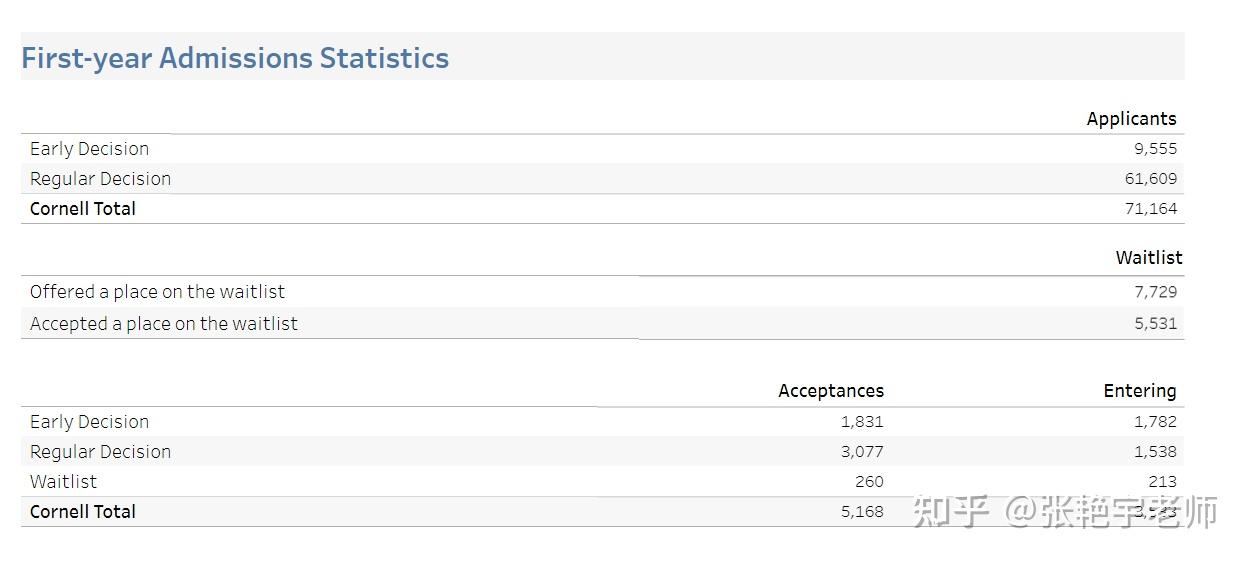Select the Regular Decision entering value 1,538
The image size is (1249, 561).
tap(1155, 451)
